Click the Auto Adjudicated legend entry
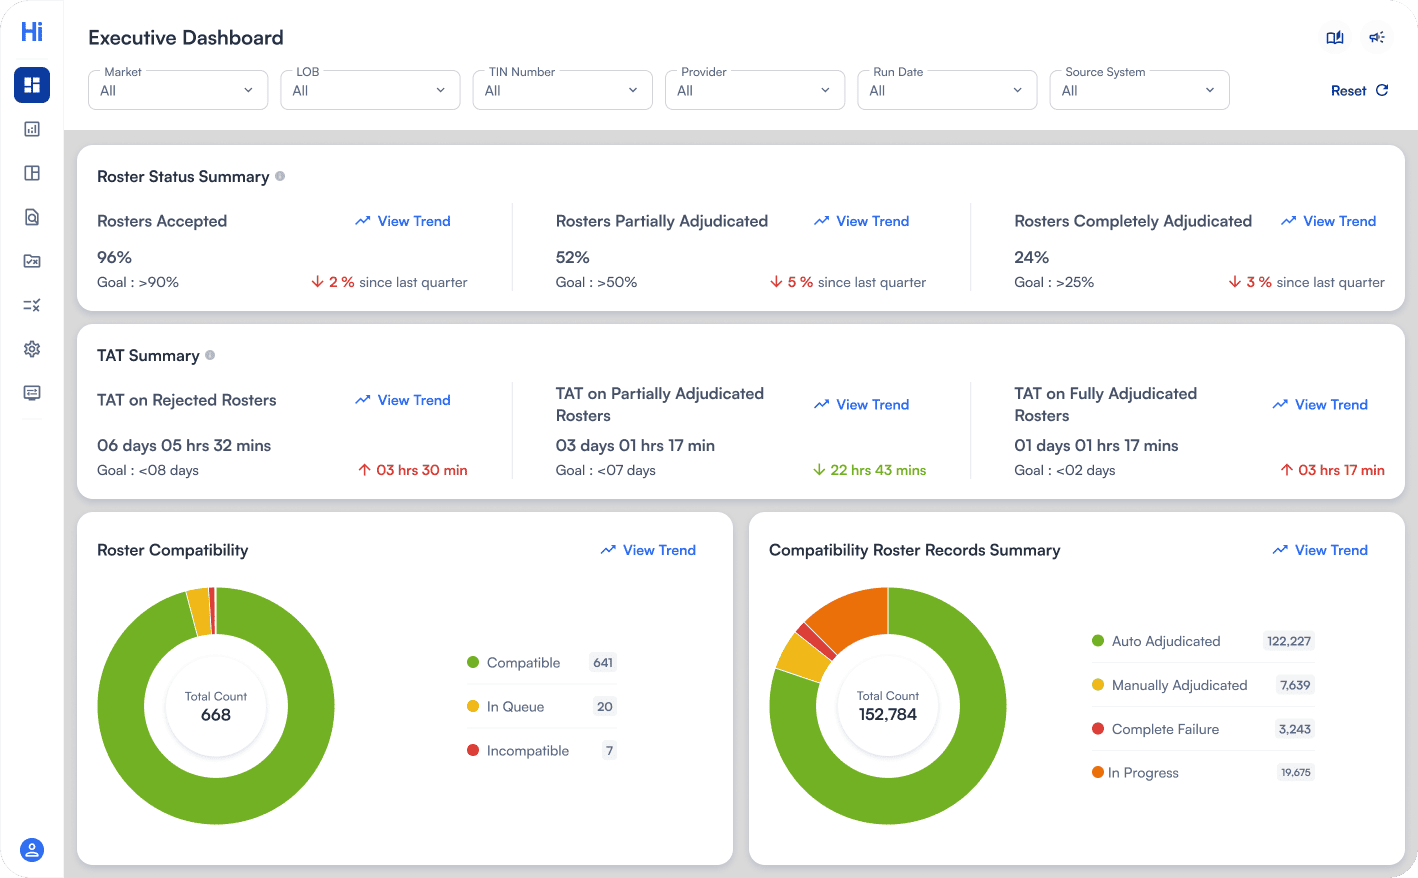This screenshot has width=1418, height=878. click(1165, 641)
